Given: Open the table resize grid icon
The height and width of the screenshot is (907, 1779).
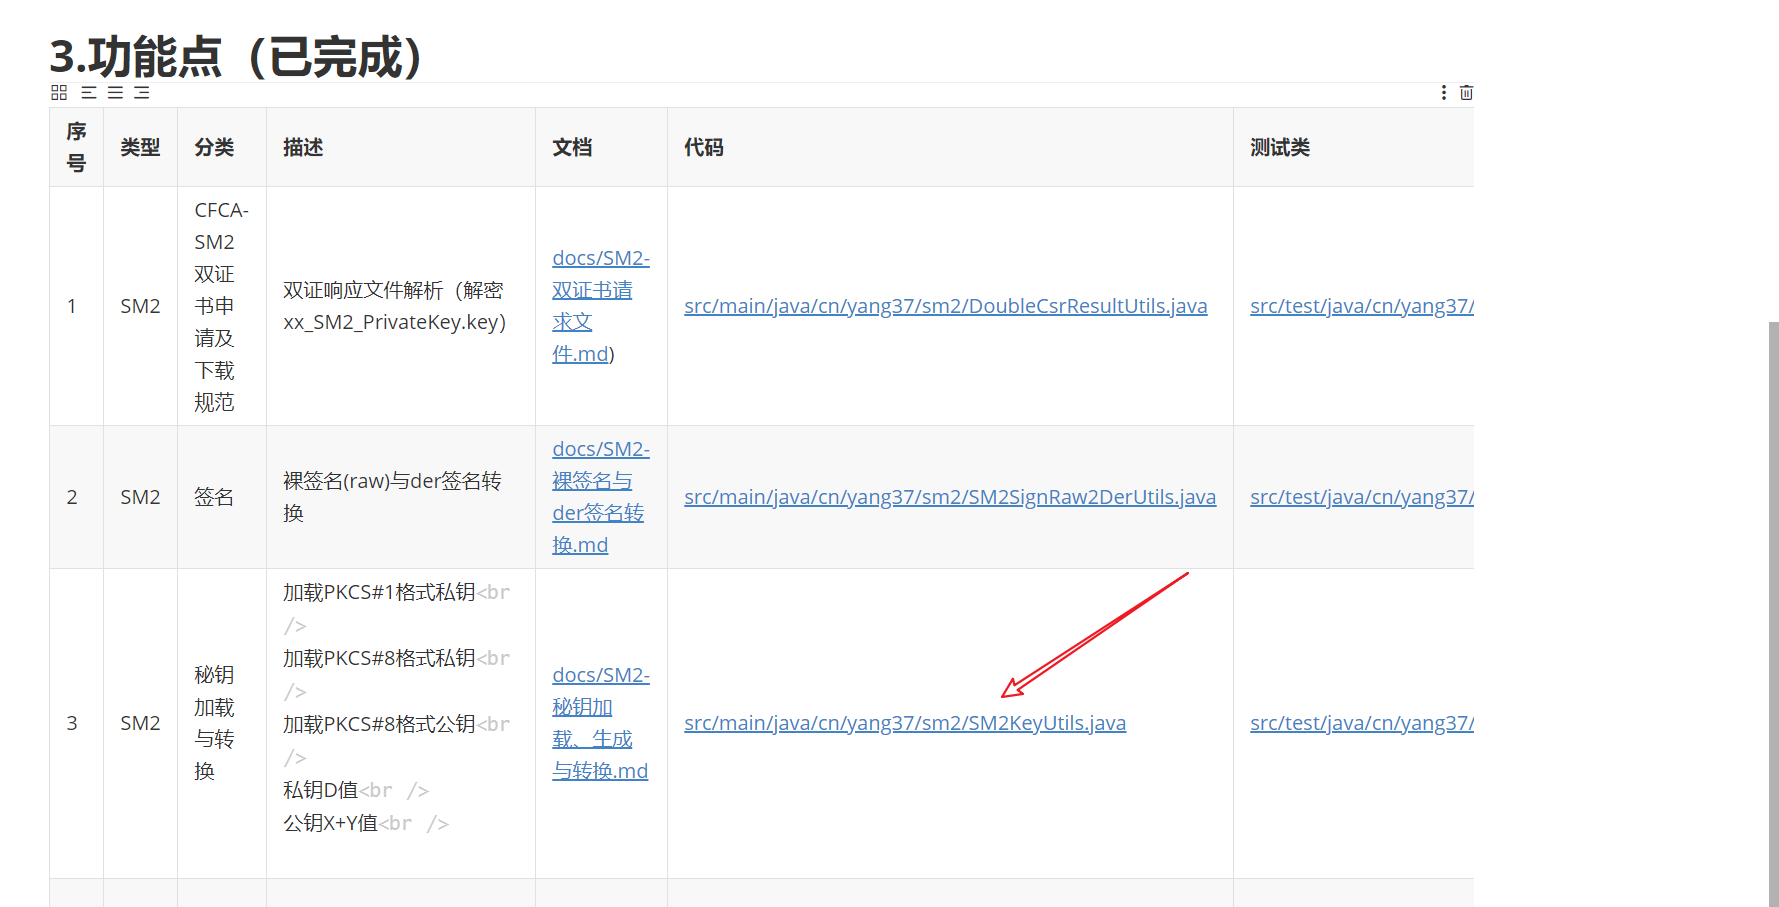Looking at the screenshot, I should [x=59, y=93].
